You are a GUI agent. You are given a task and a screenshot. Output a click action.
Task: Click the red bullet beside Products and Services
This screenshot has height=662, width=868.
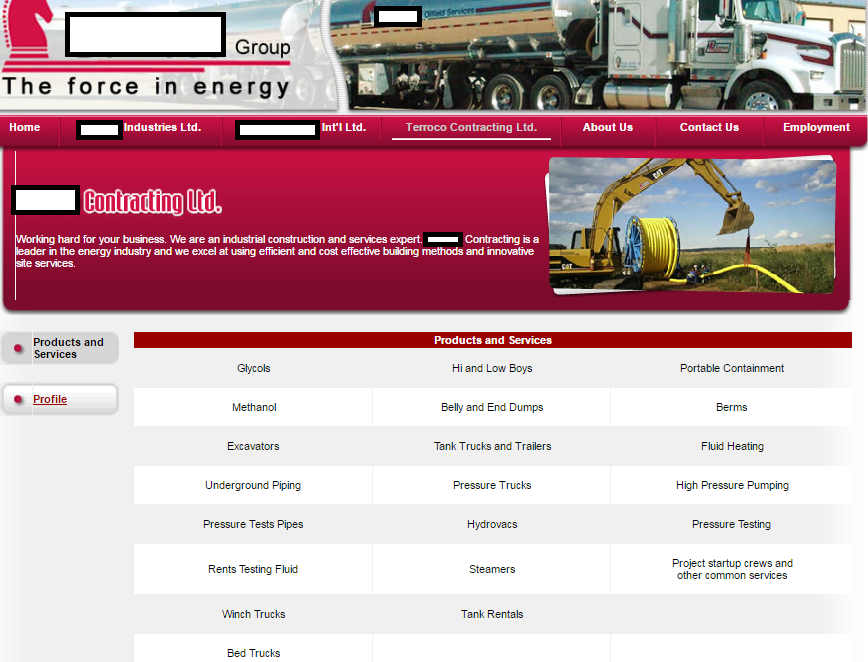point(18,348)
